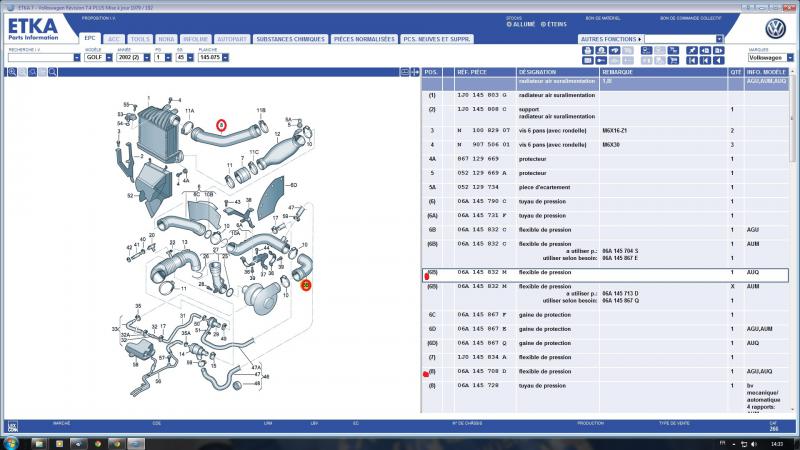Click the navy skip-to-first arrow icon
The width and height of the screenshot is (800, 450).
coord(692,60)
